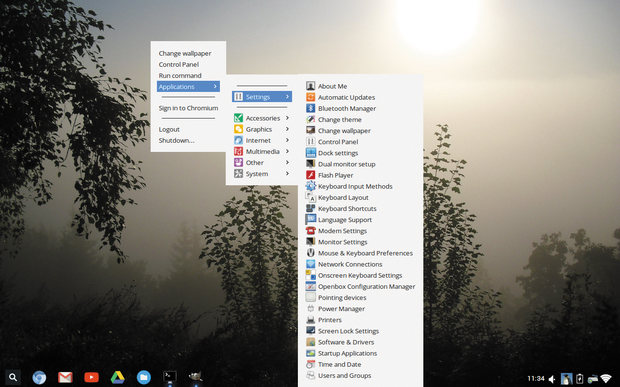Open Gmail from the taskbar
Viewport: 620px width, 387px height.
tap(65, 377)
